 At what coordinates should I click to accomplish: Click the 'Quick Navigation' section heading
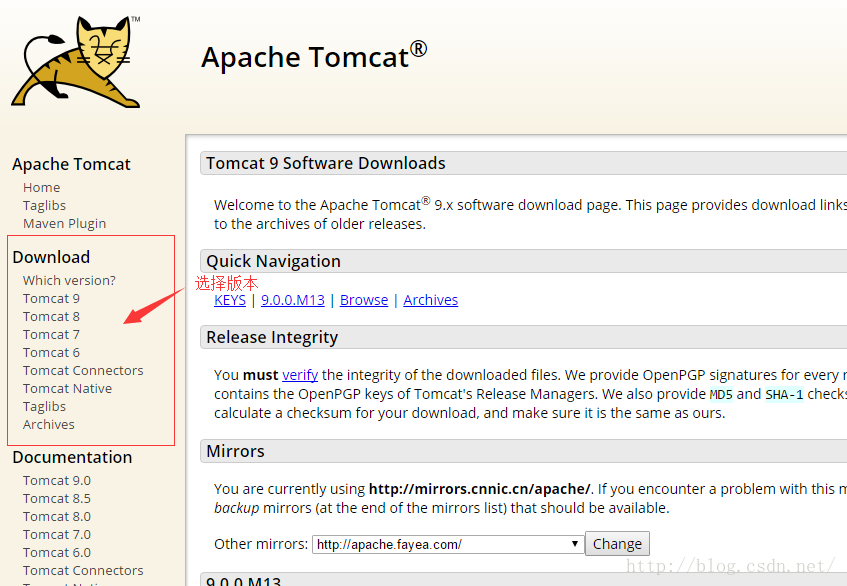(x=273, y=261)
